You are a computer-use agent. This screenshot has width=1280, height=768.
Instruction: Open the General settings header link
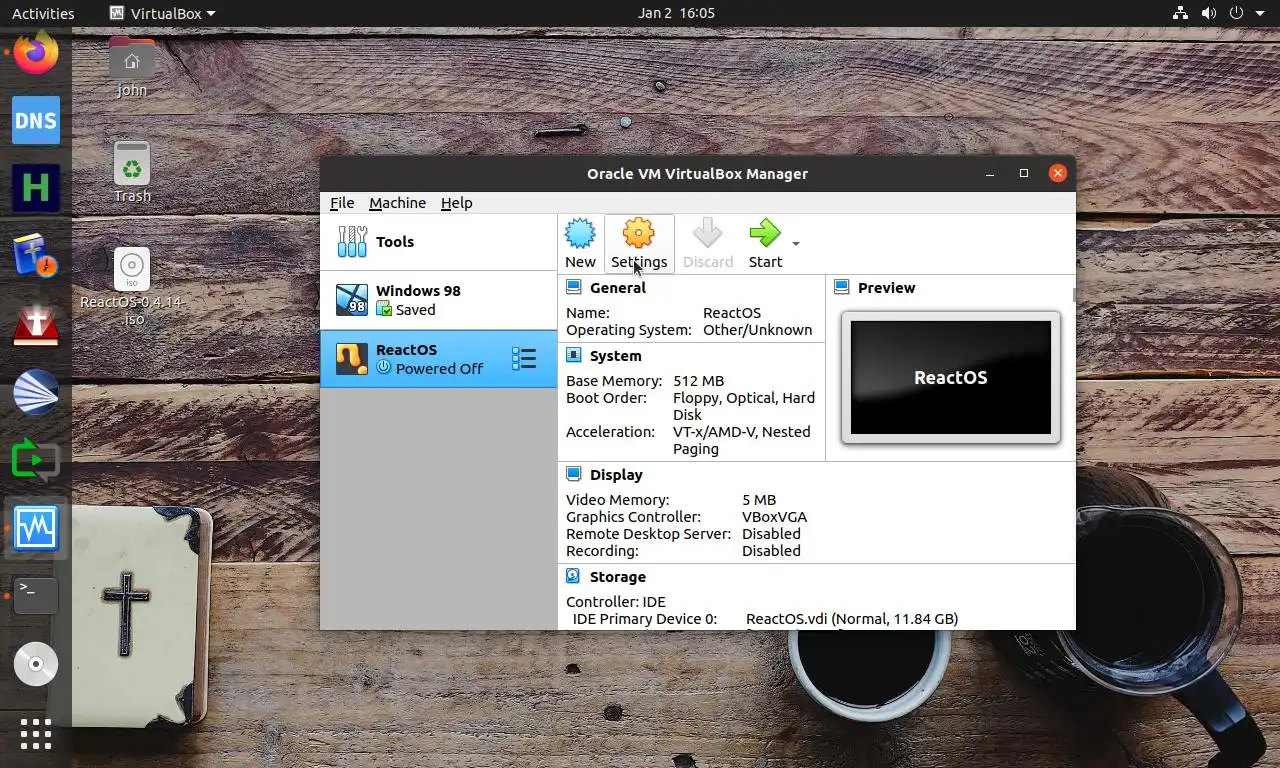point(618,288)
